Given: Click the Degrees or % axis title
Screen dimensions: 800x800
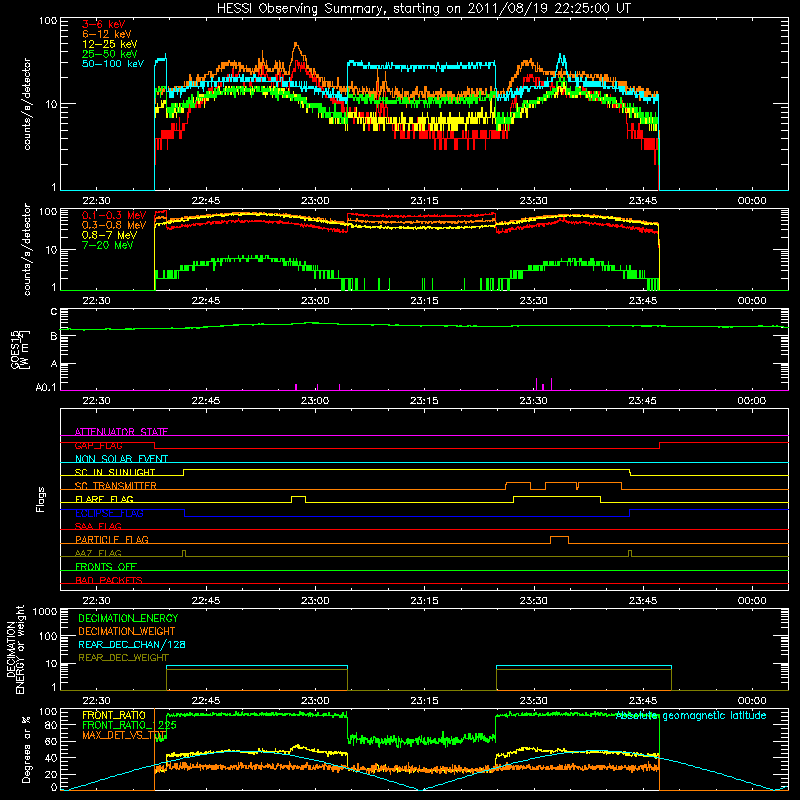Looking at the screenshot, I should click(x=26, y=749).
